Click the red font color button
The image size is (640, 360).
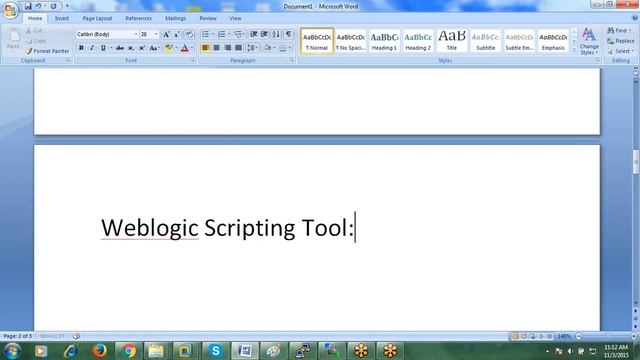click(184, 48)
